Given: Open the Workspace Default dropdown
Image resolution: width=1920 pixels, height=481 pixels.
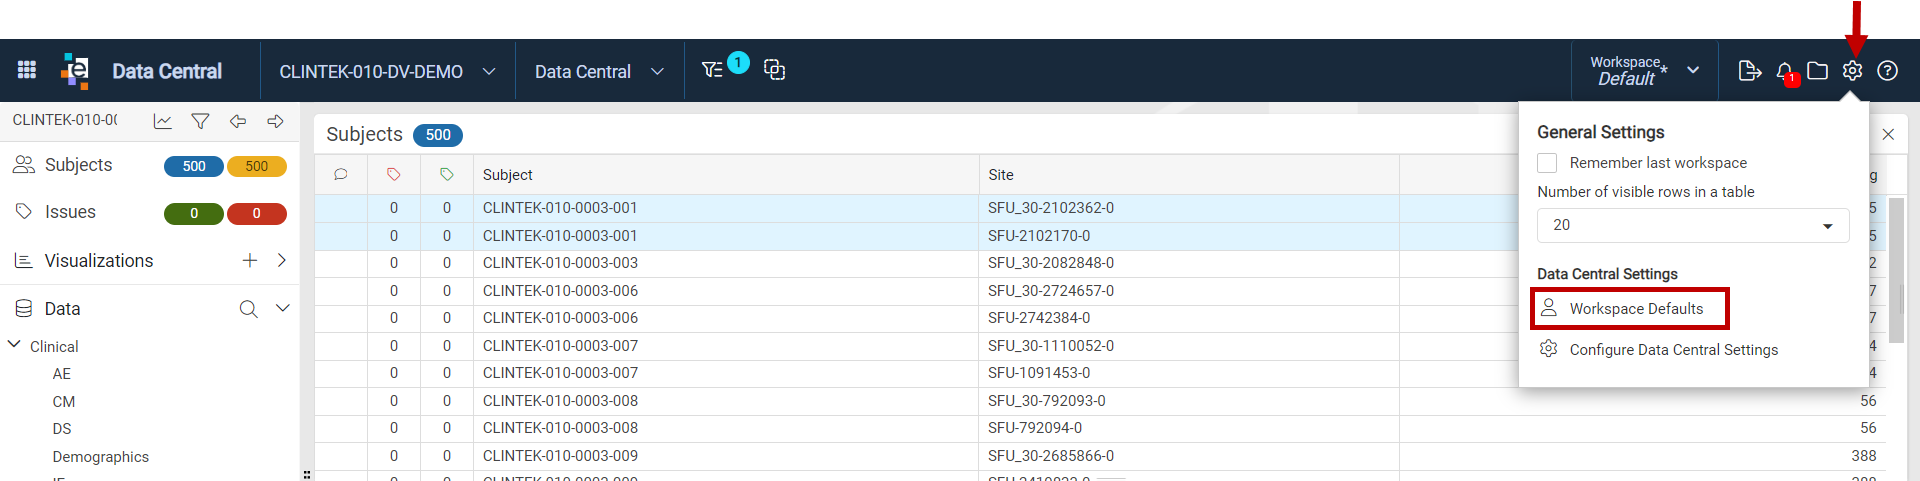Looking at the screenshot, I should [1645, 71].
